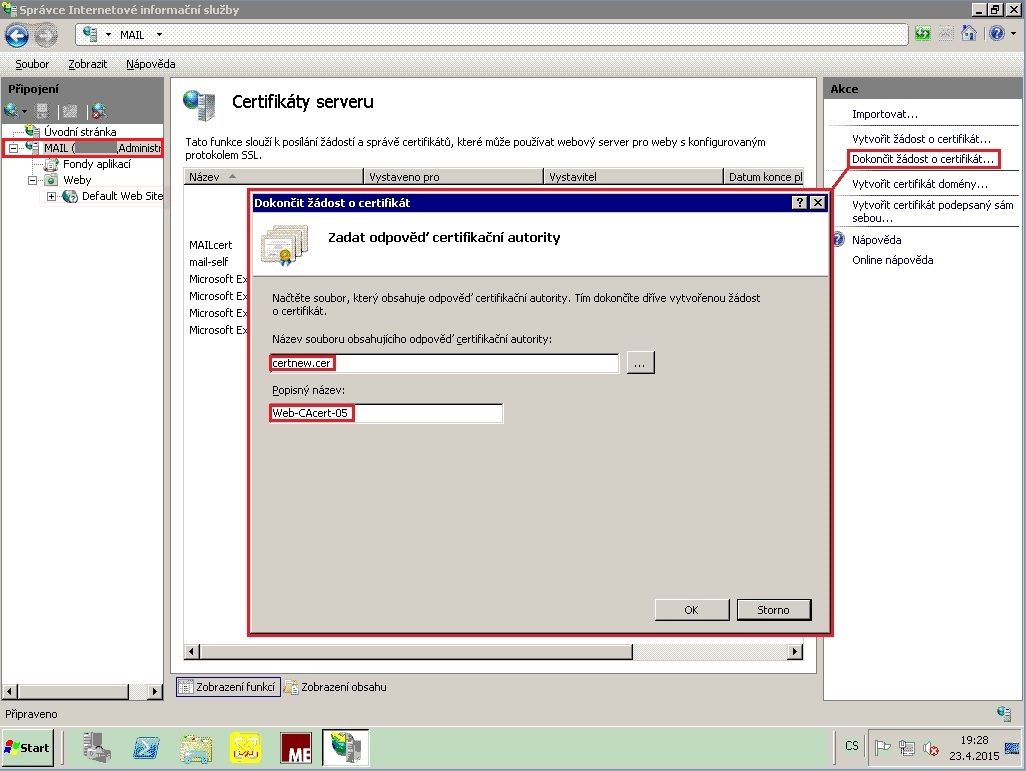The height and width of the screenshot is (771, 1026).
Task: Click the Home icon in address toolbar
Action: click(968, 34)
